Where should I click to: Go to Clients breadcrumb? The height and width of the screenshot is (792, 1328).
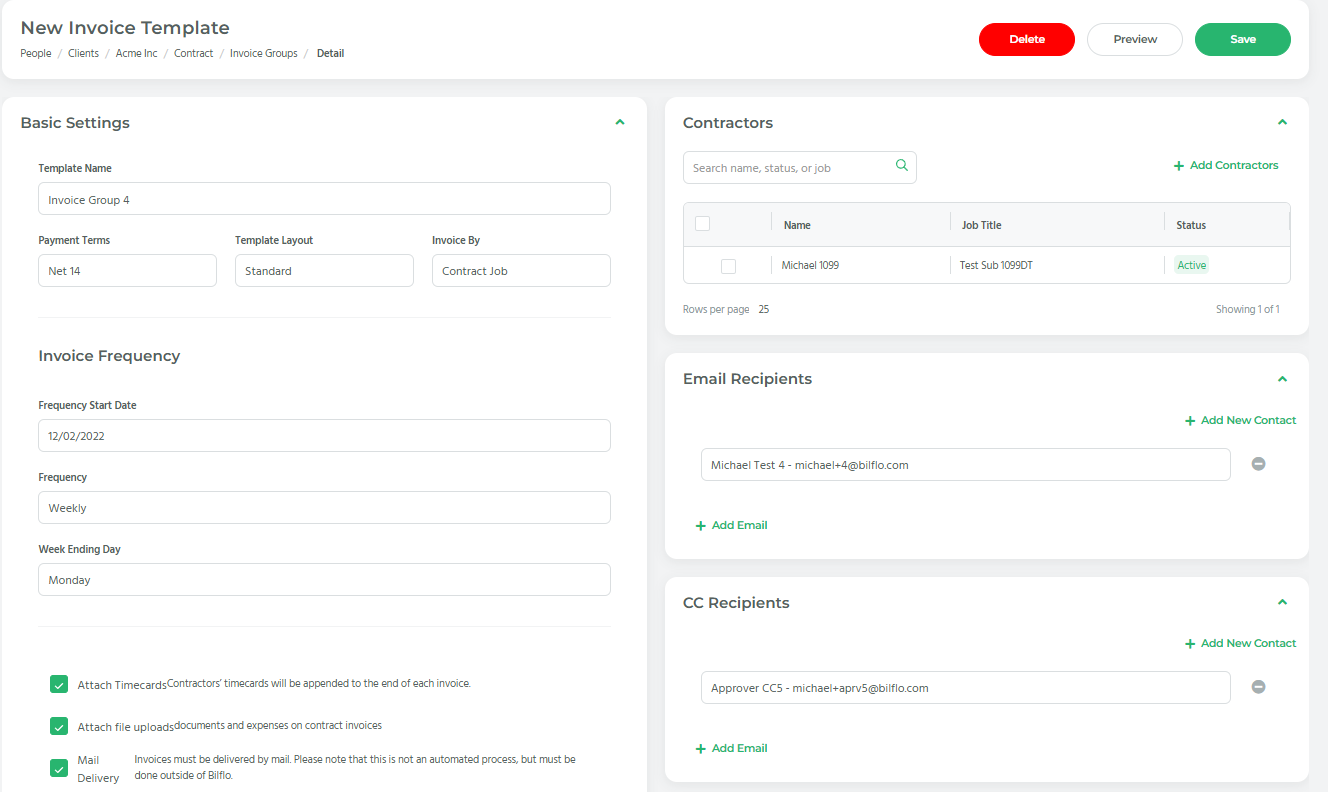84,53
